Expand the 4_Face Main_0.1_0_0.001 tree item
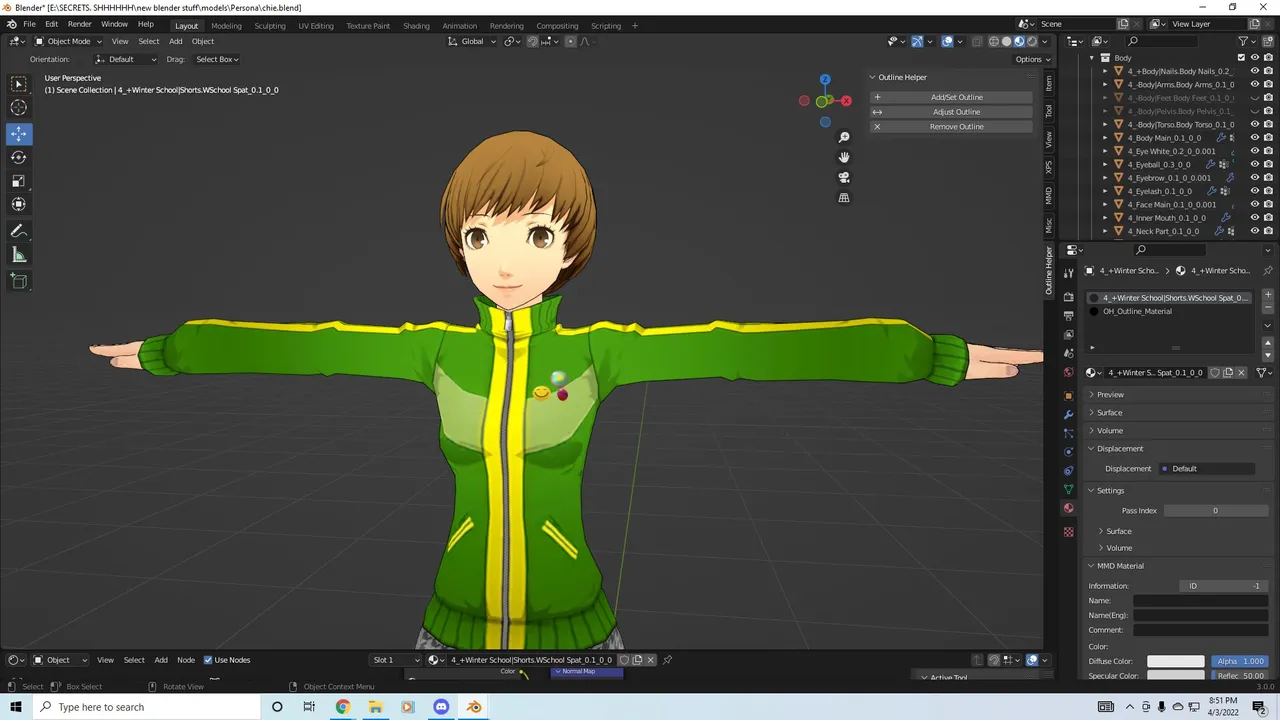The width and height of the screenshot is (1280, 720). point(1105,205)
